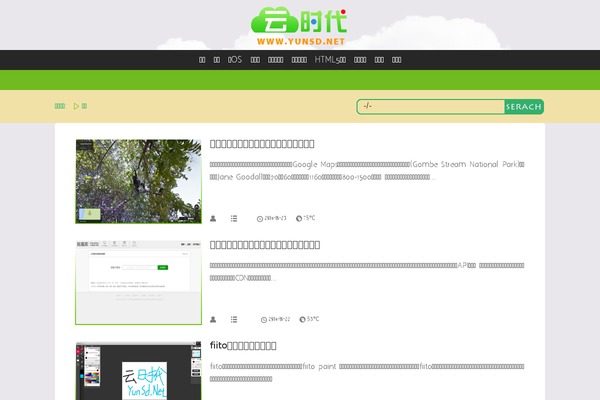Click "fiito paint" text in third excerpt

(x=319, y=367)
